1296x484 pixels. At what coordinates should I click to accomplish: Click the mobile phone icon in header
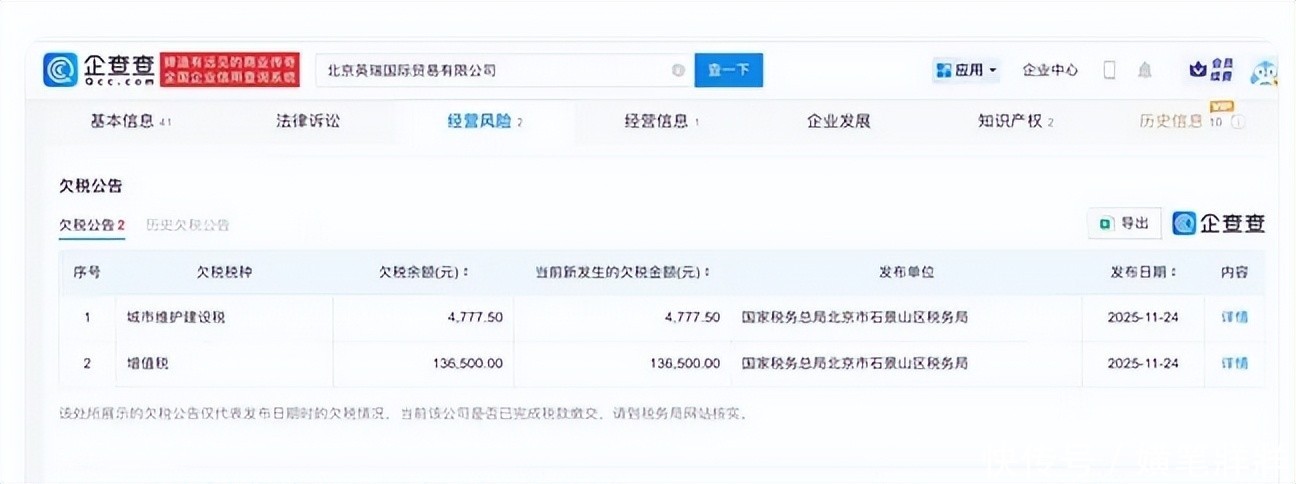click(x=1109, y=70)
